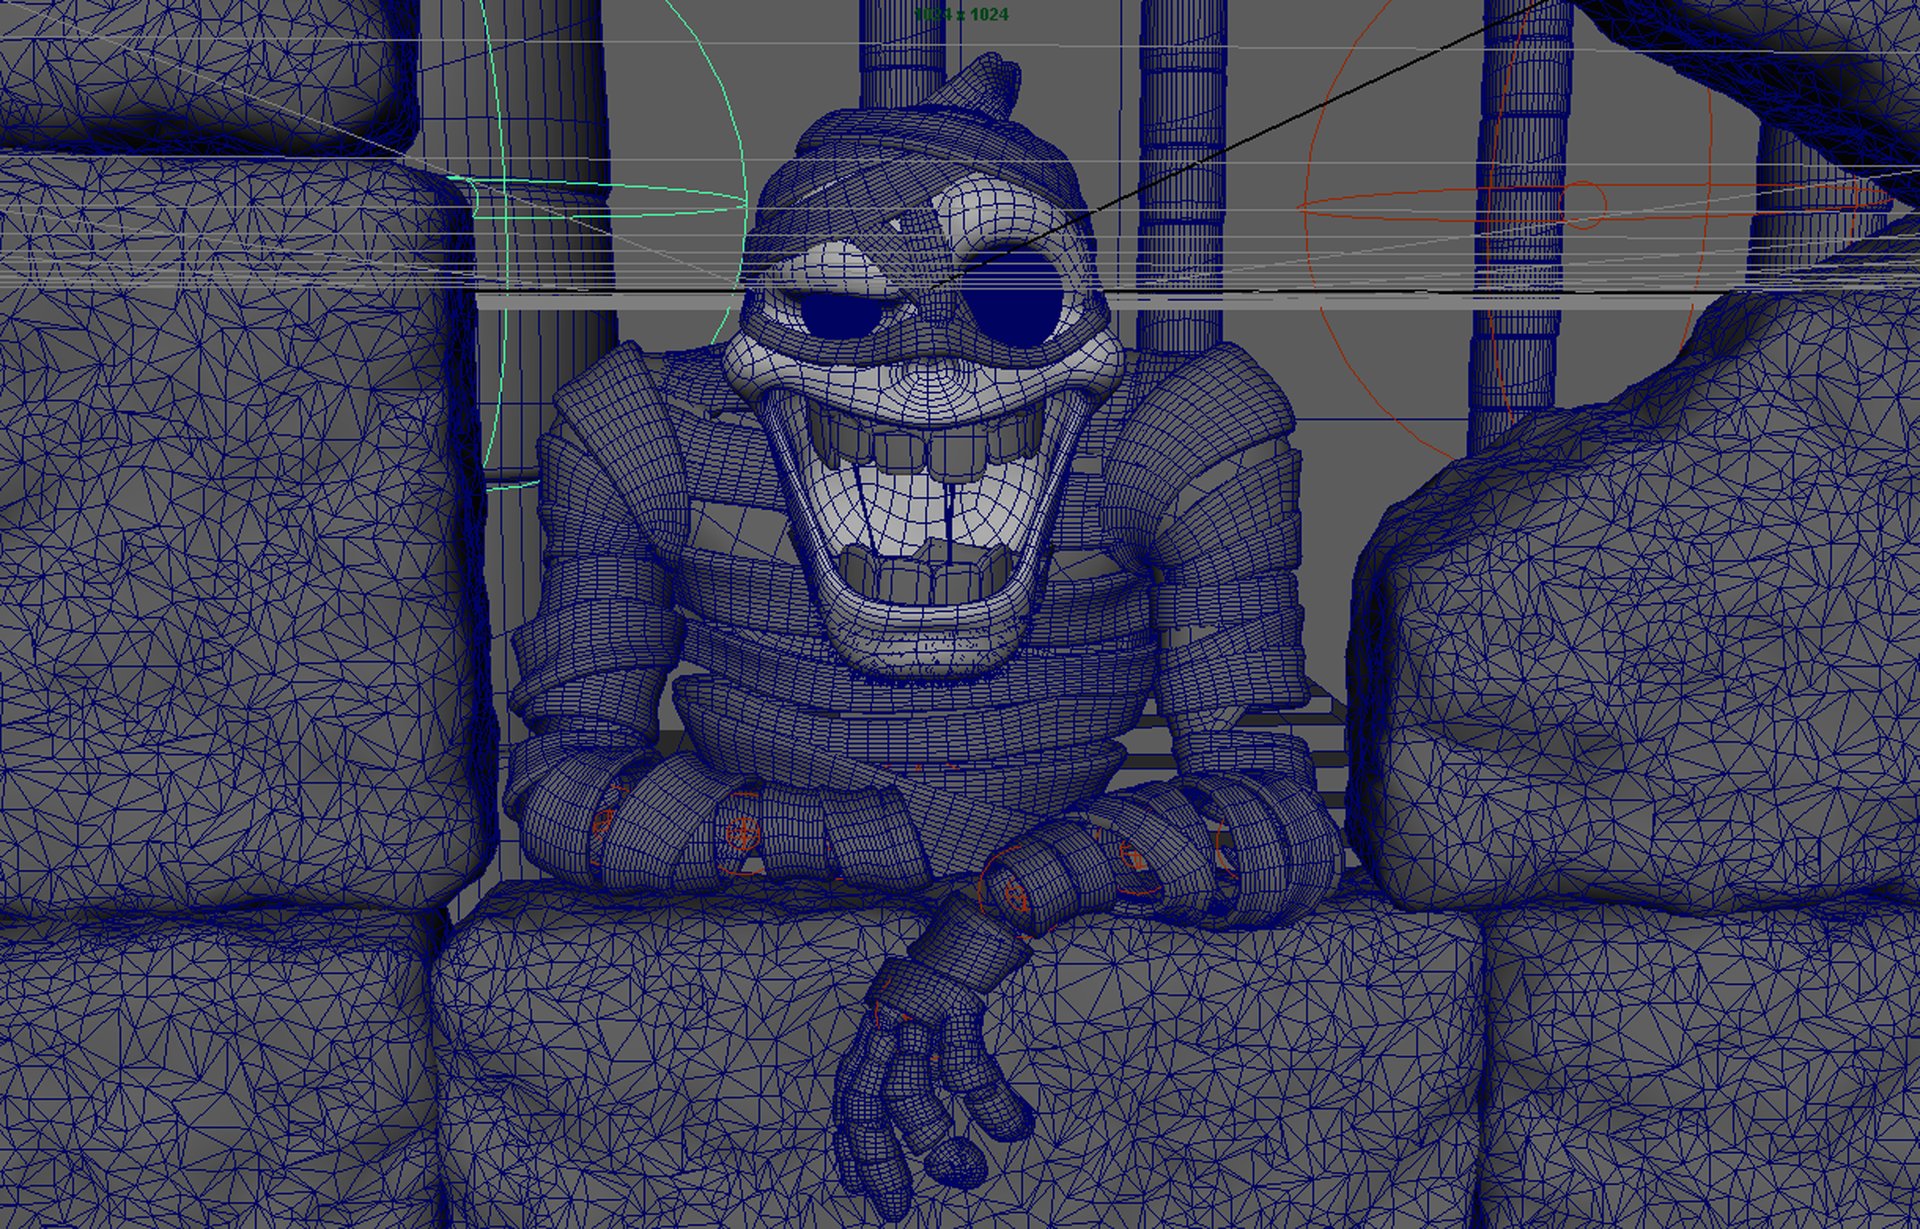Click the 1024 x 1024 resolution label
This screenshot has height=1229, width=1920.
[962, 15]
